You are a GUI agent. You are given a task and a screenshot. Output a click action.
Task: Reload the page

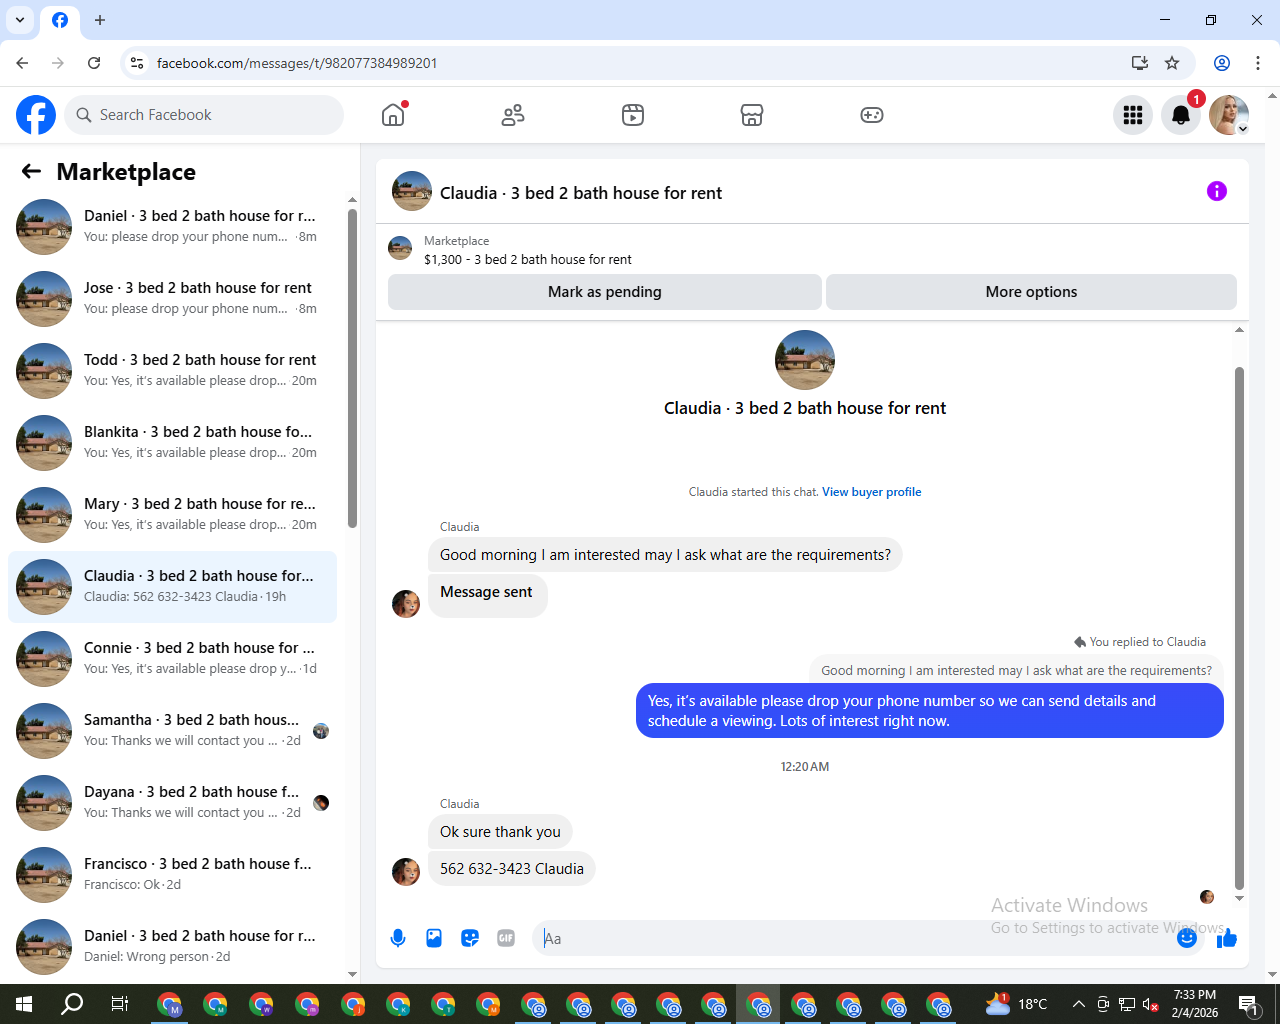pyautogui.click(x=94, y=63)
